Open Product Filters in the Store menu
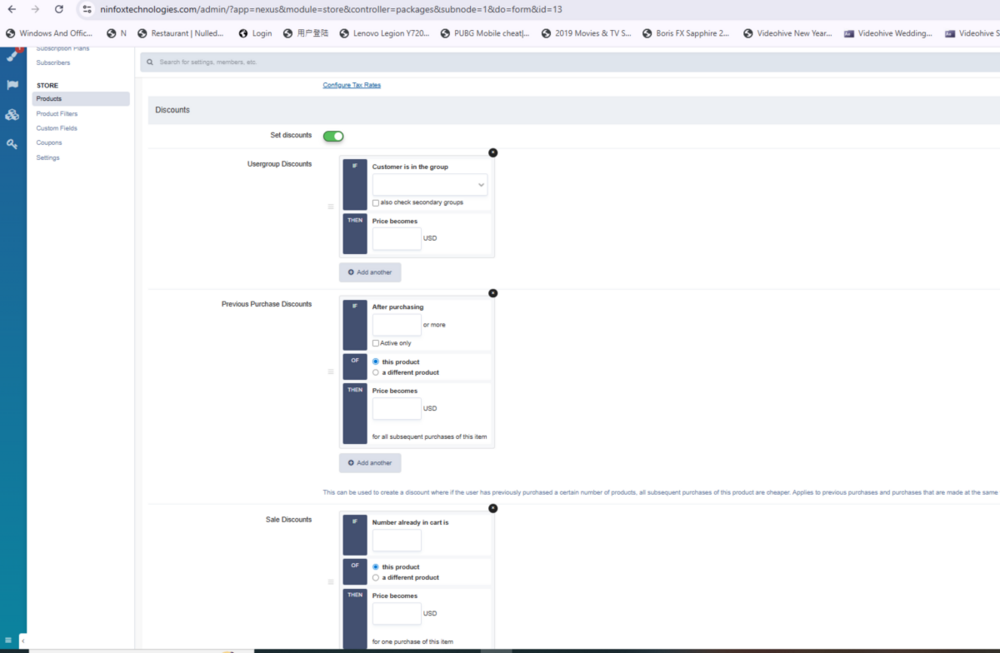Screen dimensions: 1000x653 coord(57,114)
